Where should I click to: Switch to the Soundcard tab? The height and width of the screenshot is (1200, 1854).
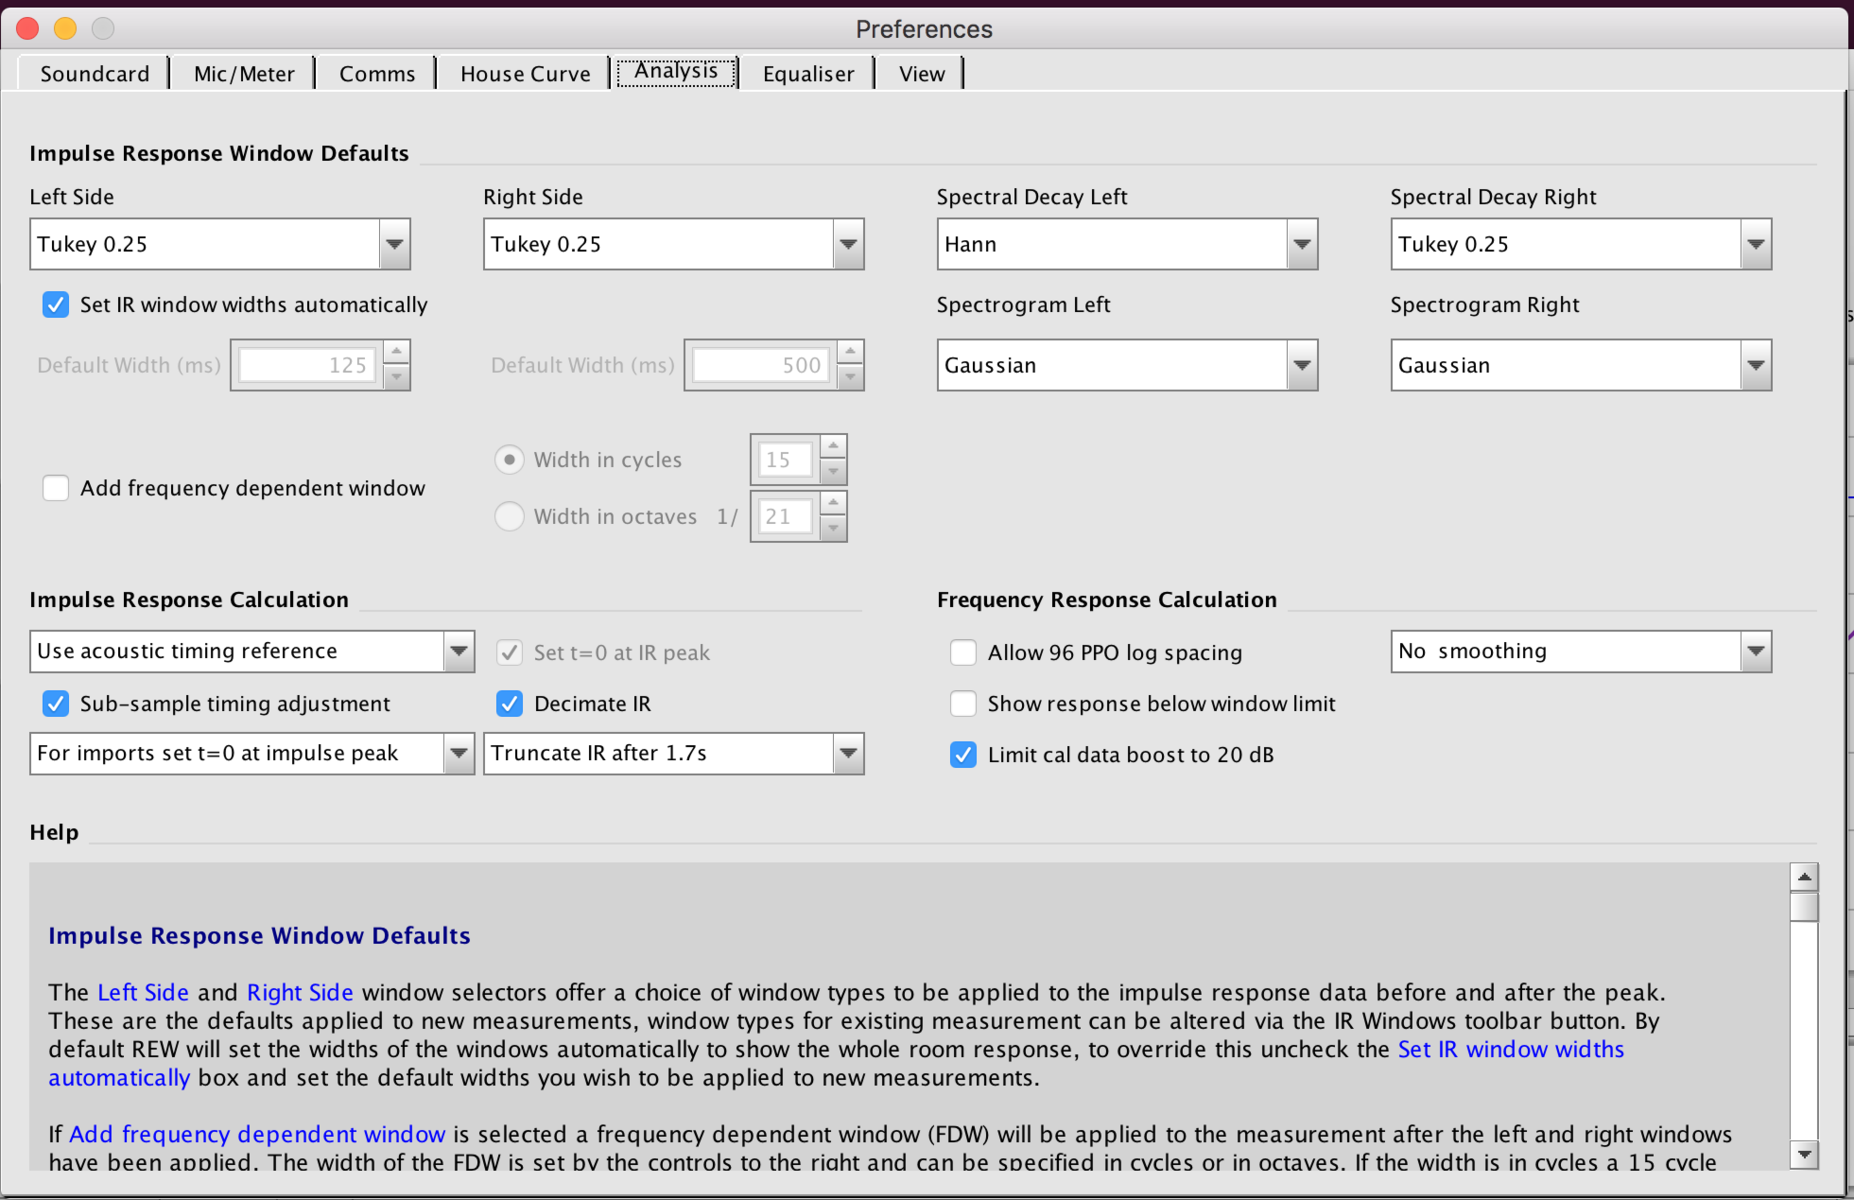[95, 74]
